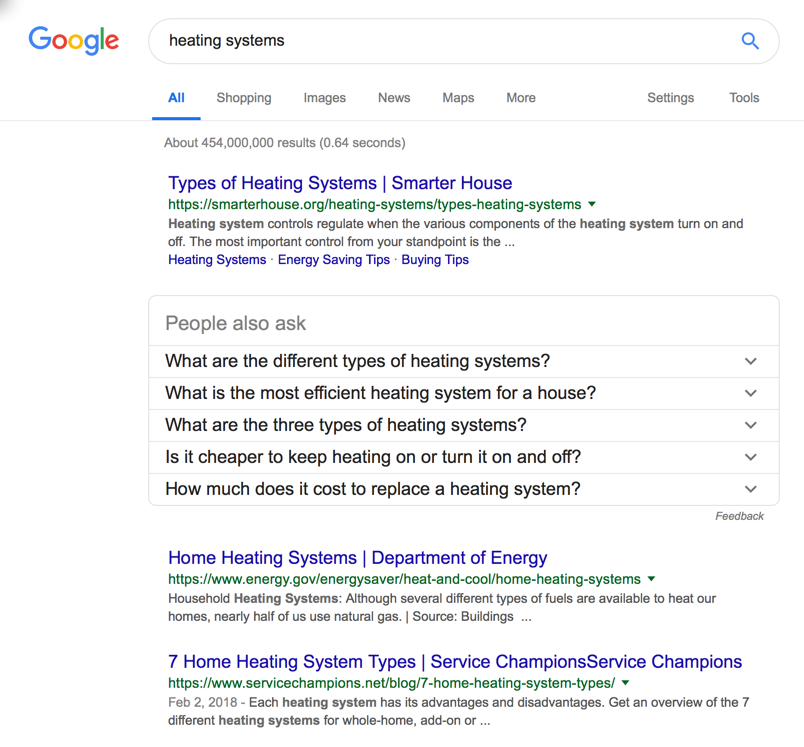Switch to the Shopping tab
Screen dimensions: 804x747
point(244,98)
